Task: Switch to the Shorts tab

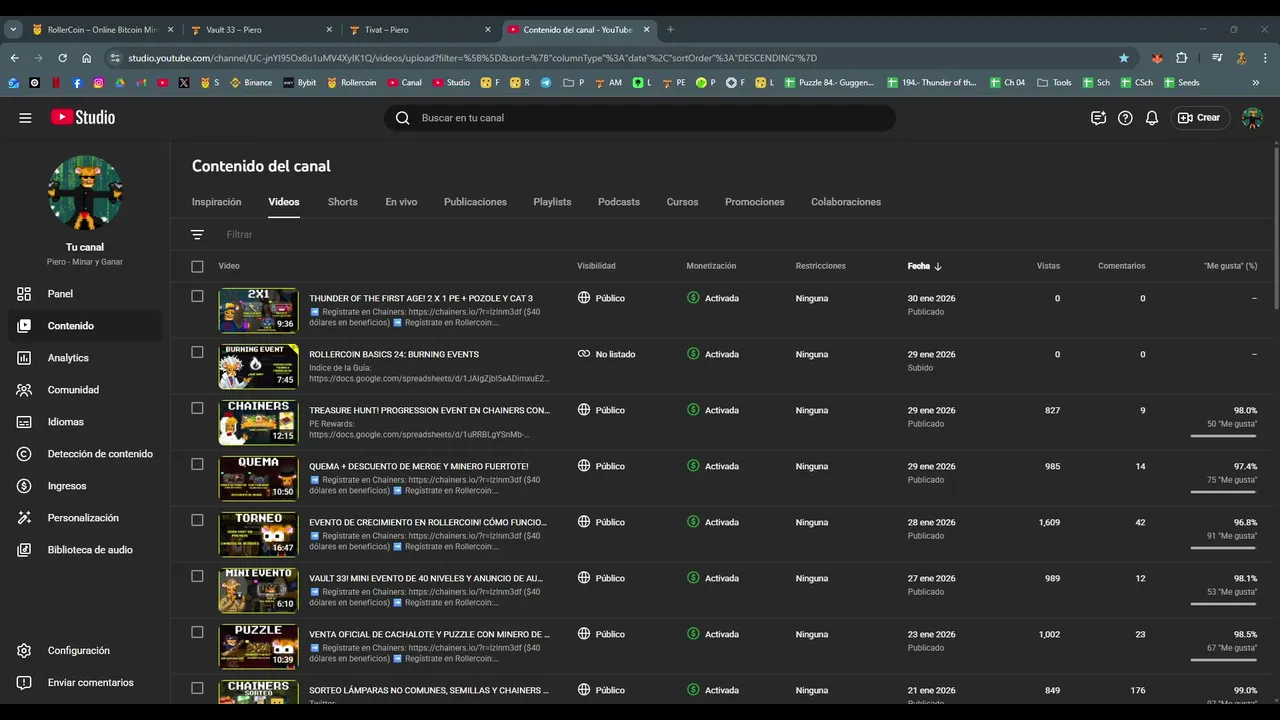Action: (x=342, y=202)
